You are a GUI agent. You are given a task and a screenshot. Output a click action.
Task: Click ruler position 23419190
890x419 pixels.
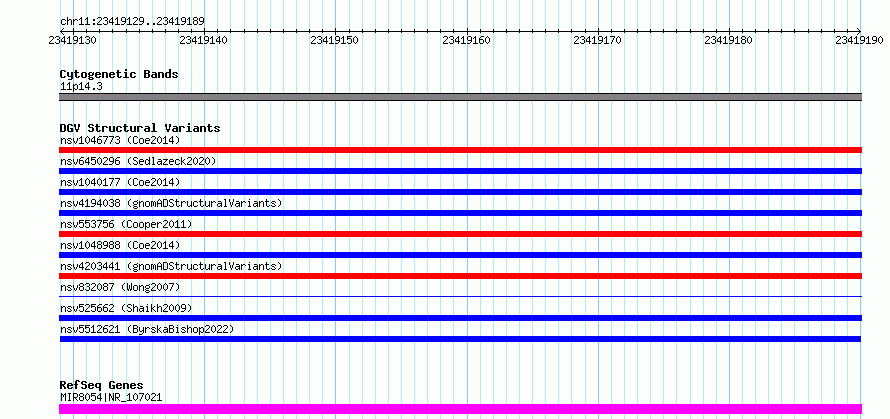pos(859,40)
